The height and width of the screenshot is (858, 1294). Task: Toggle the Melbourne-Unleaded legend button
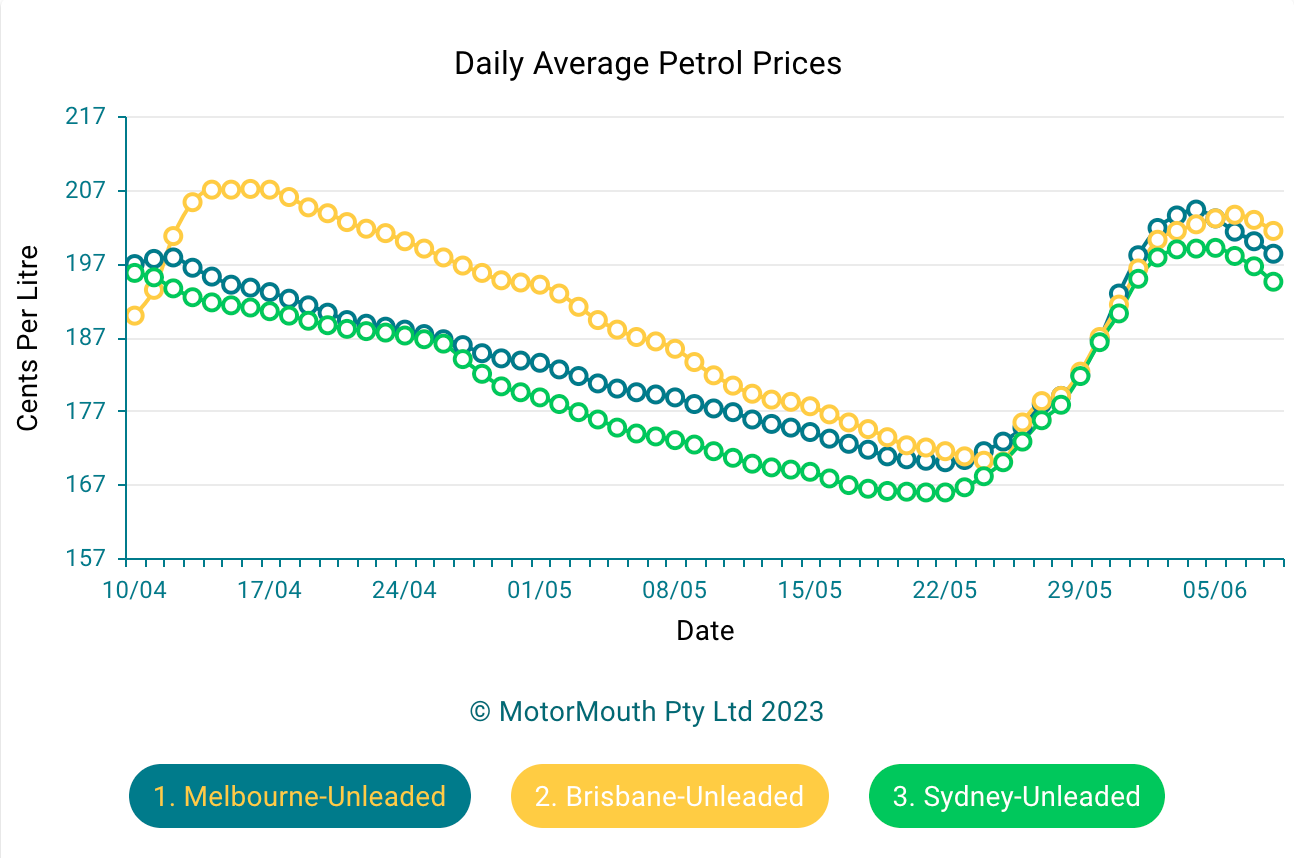point(299,796)
